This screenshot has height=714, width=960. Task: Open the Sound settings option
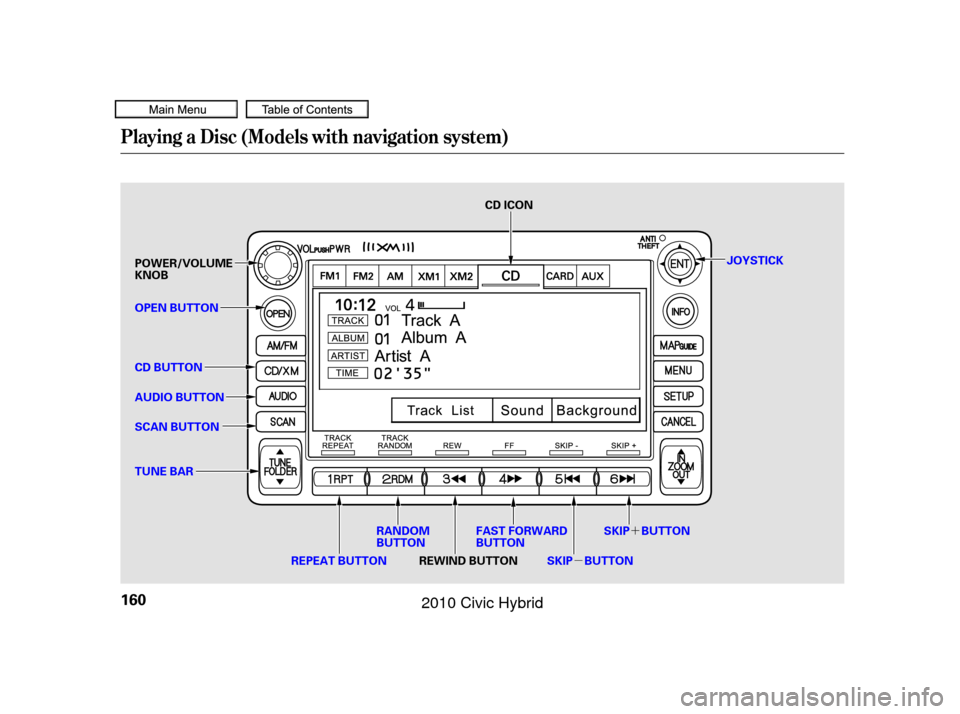(522, 410)
